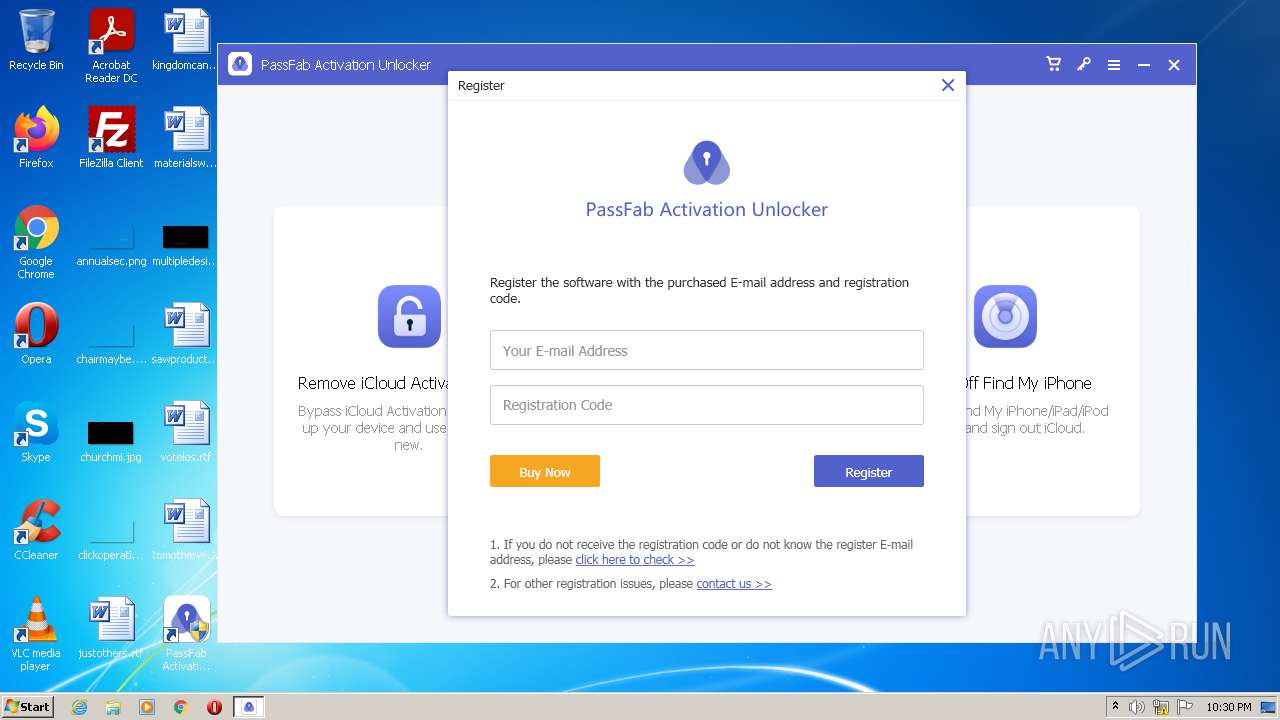Click the shopping cart icon in title bar

(x=1053, y=64)
